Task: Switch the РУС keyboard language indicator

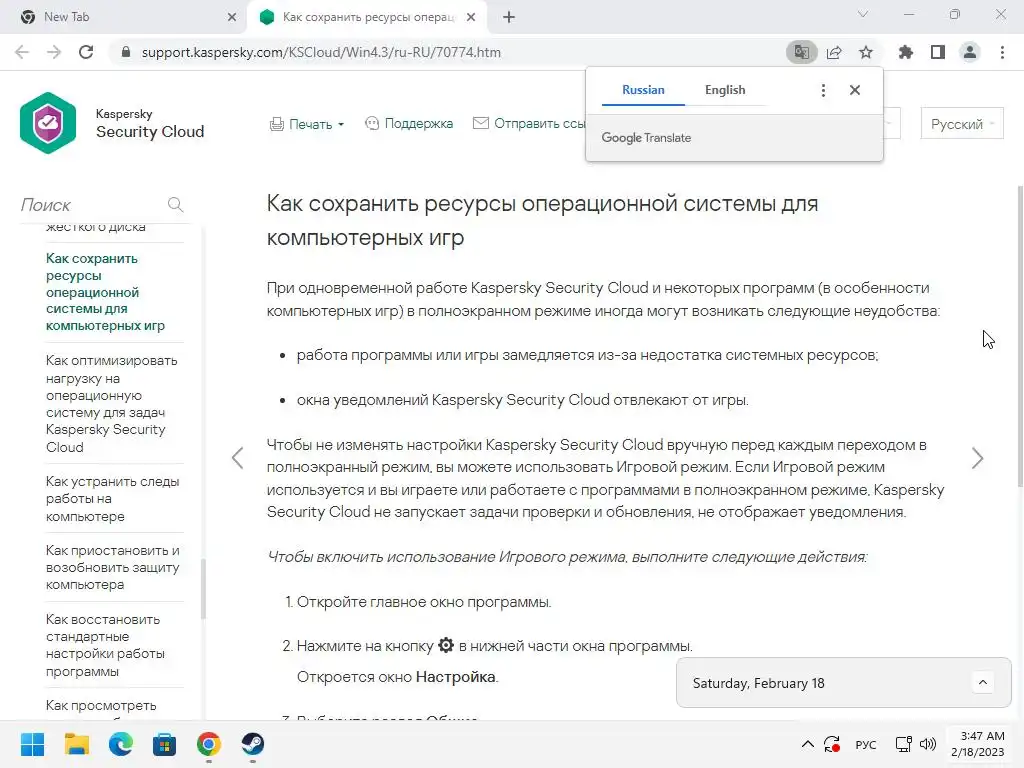Action: point(866,744)
